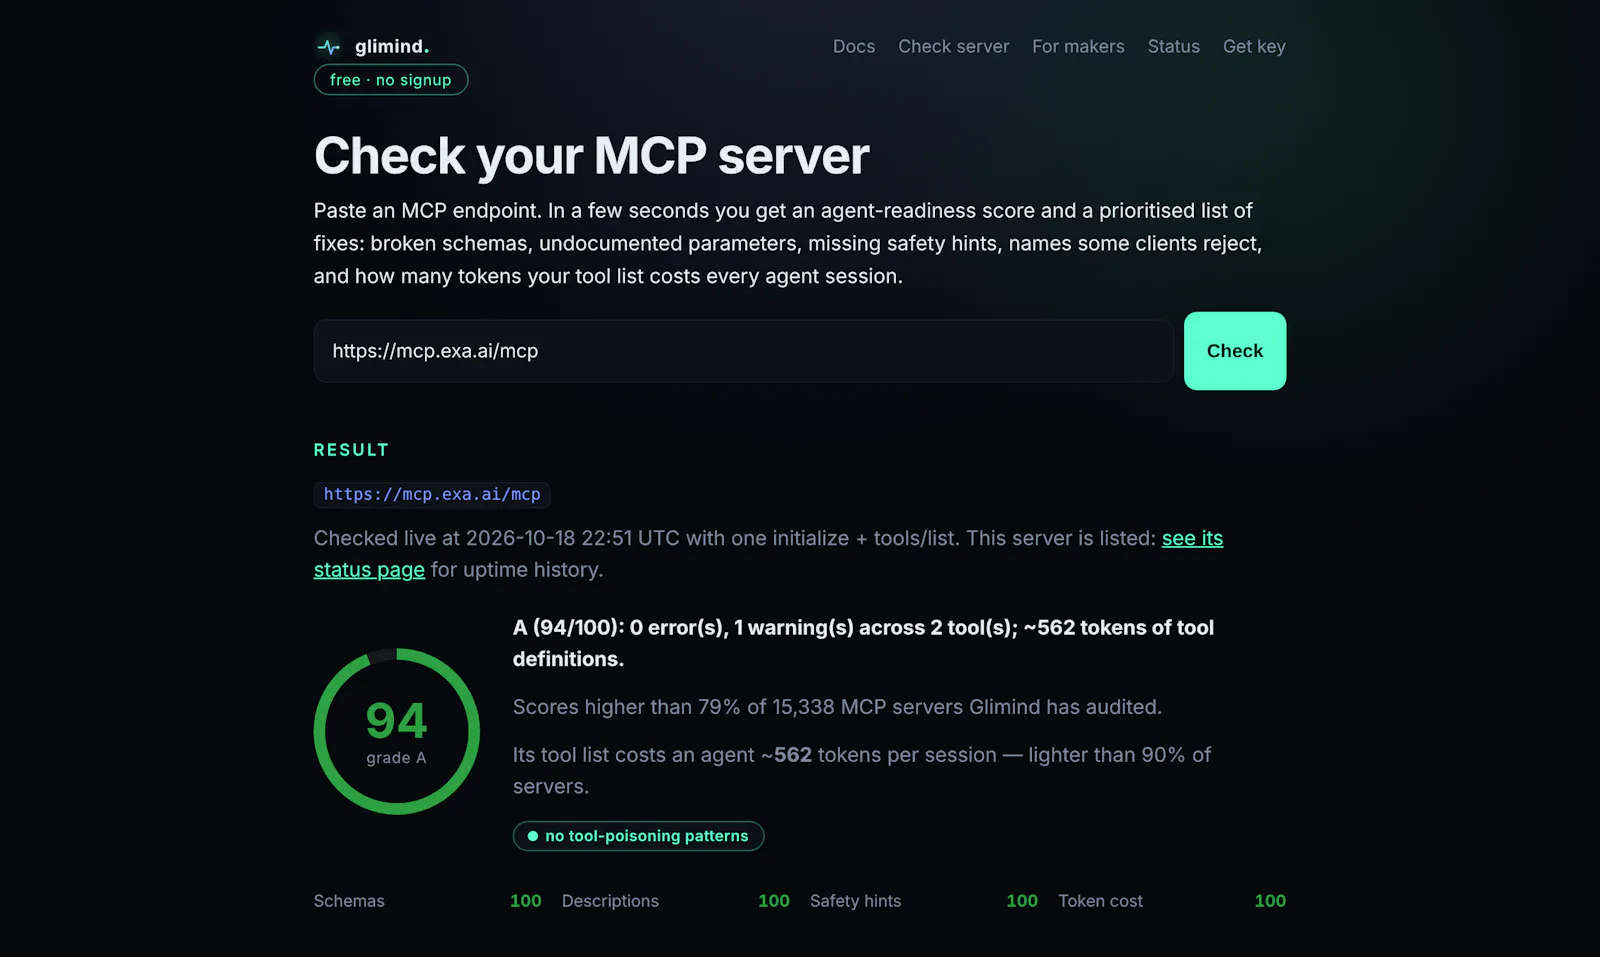Open the Docs menu item
The height and width of the screenshot is (957, 1600).
point(854,46)
